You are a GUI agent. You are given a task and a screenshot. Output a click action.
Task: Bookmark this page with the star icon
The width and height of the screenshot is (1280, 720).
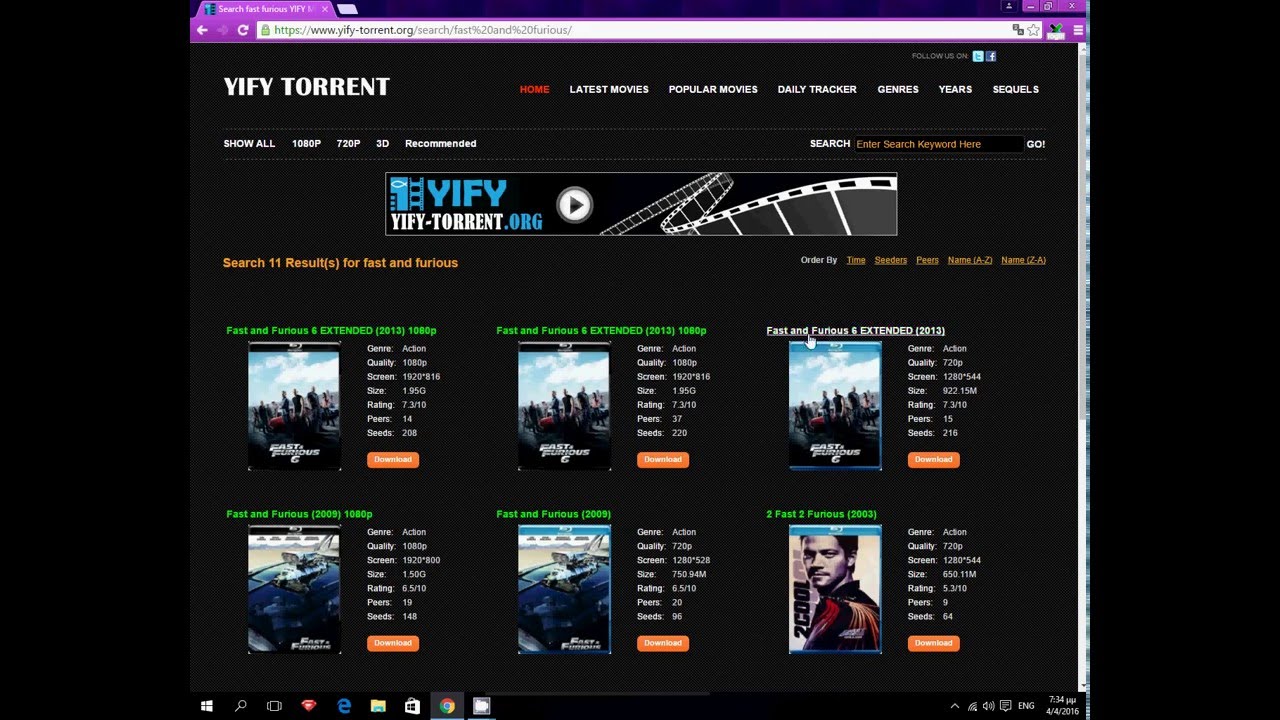(x=1034, y=30)
